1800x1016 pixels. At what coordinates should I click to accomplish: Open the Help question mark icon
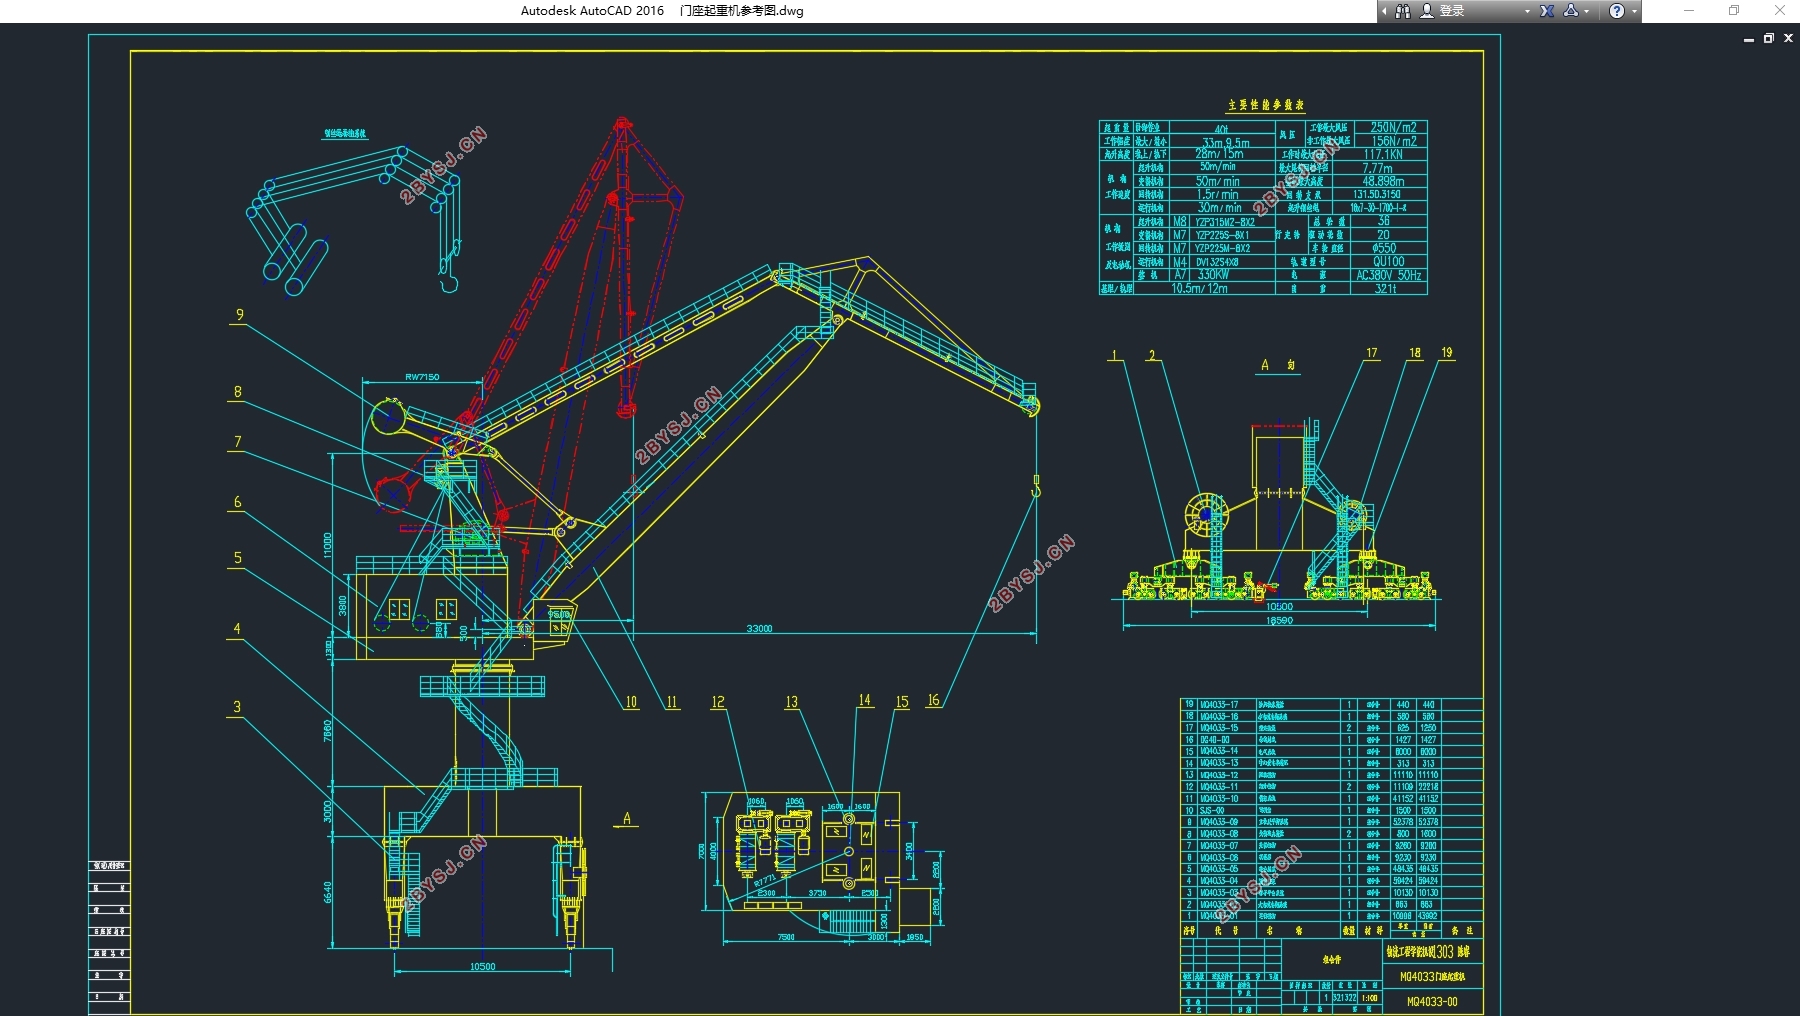click(x=1617, y=11)
